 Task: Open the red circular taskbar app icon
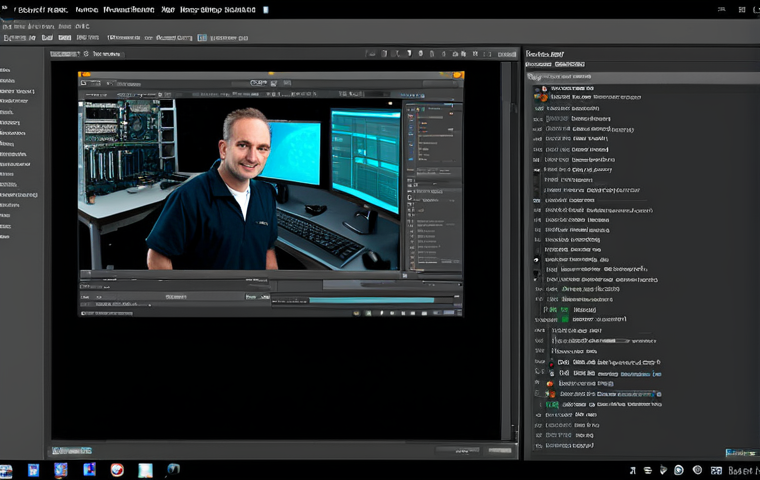[117, 470]
